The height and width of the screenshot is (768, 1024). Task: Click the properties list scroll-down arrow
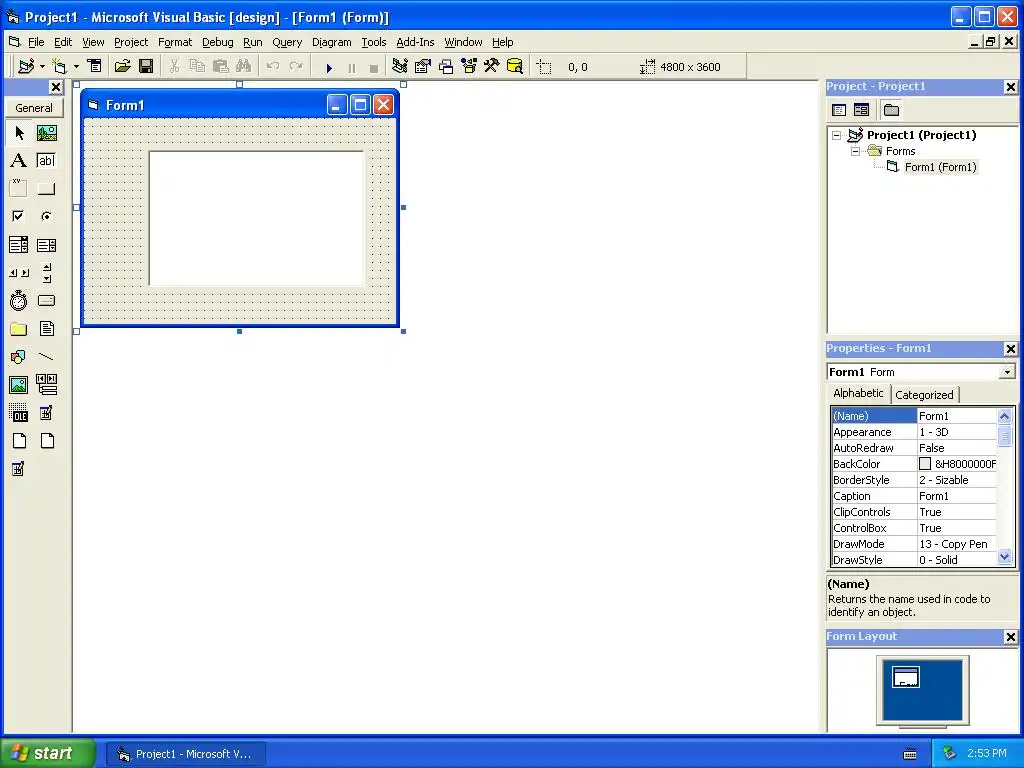coord(1004,557)
